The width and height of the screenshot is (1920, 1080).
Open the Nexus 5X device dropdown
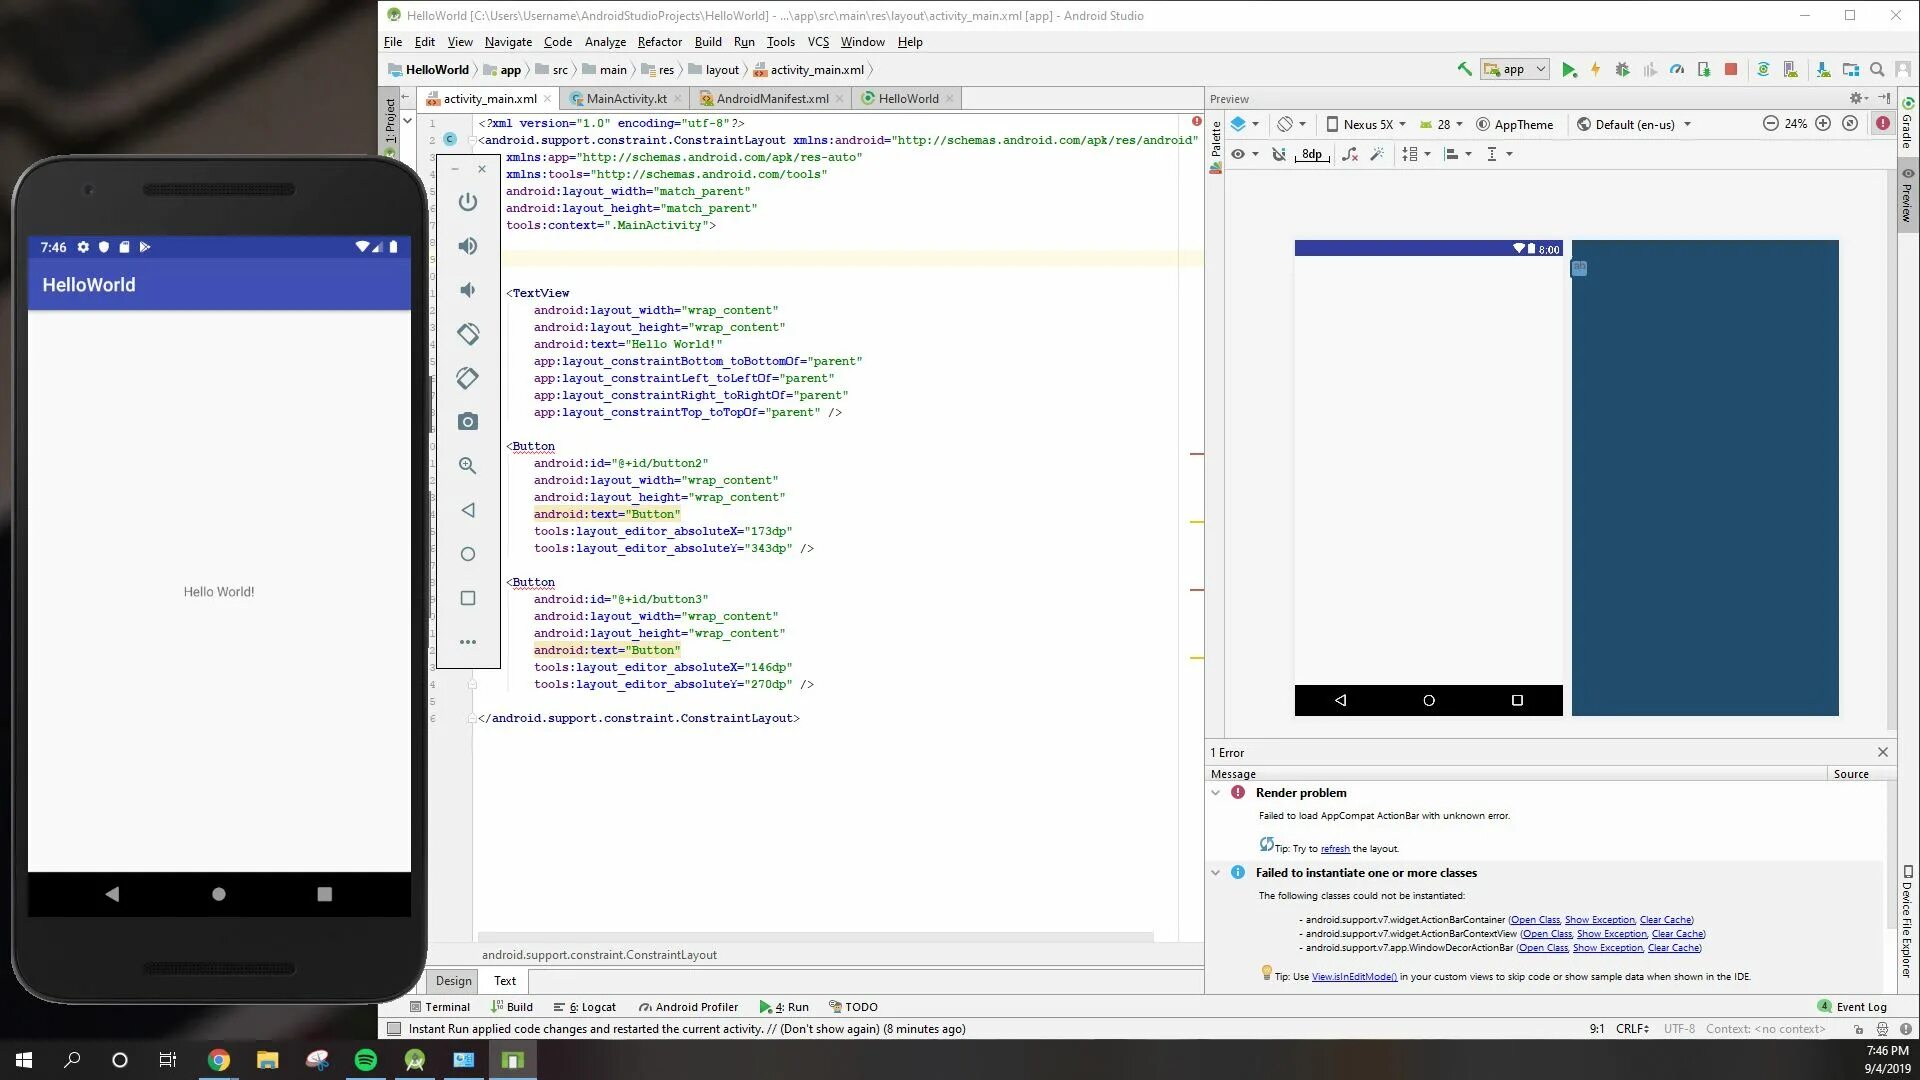tap(1367, 125)
